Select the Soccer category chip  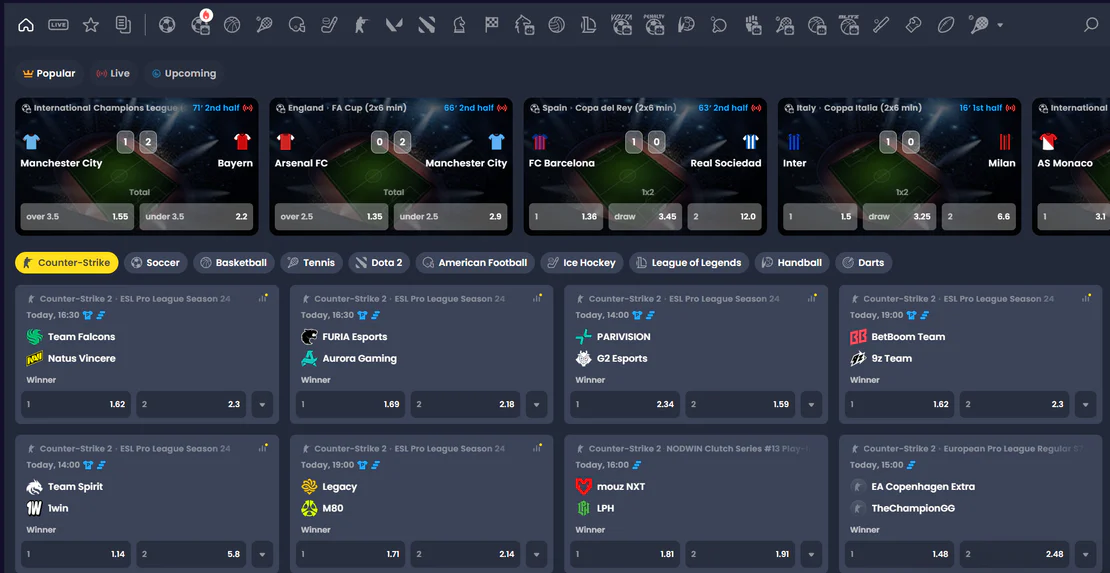pos(156,263)
